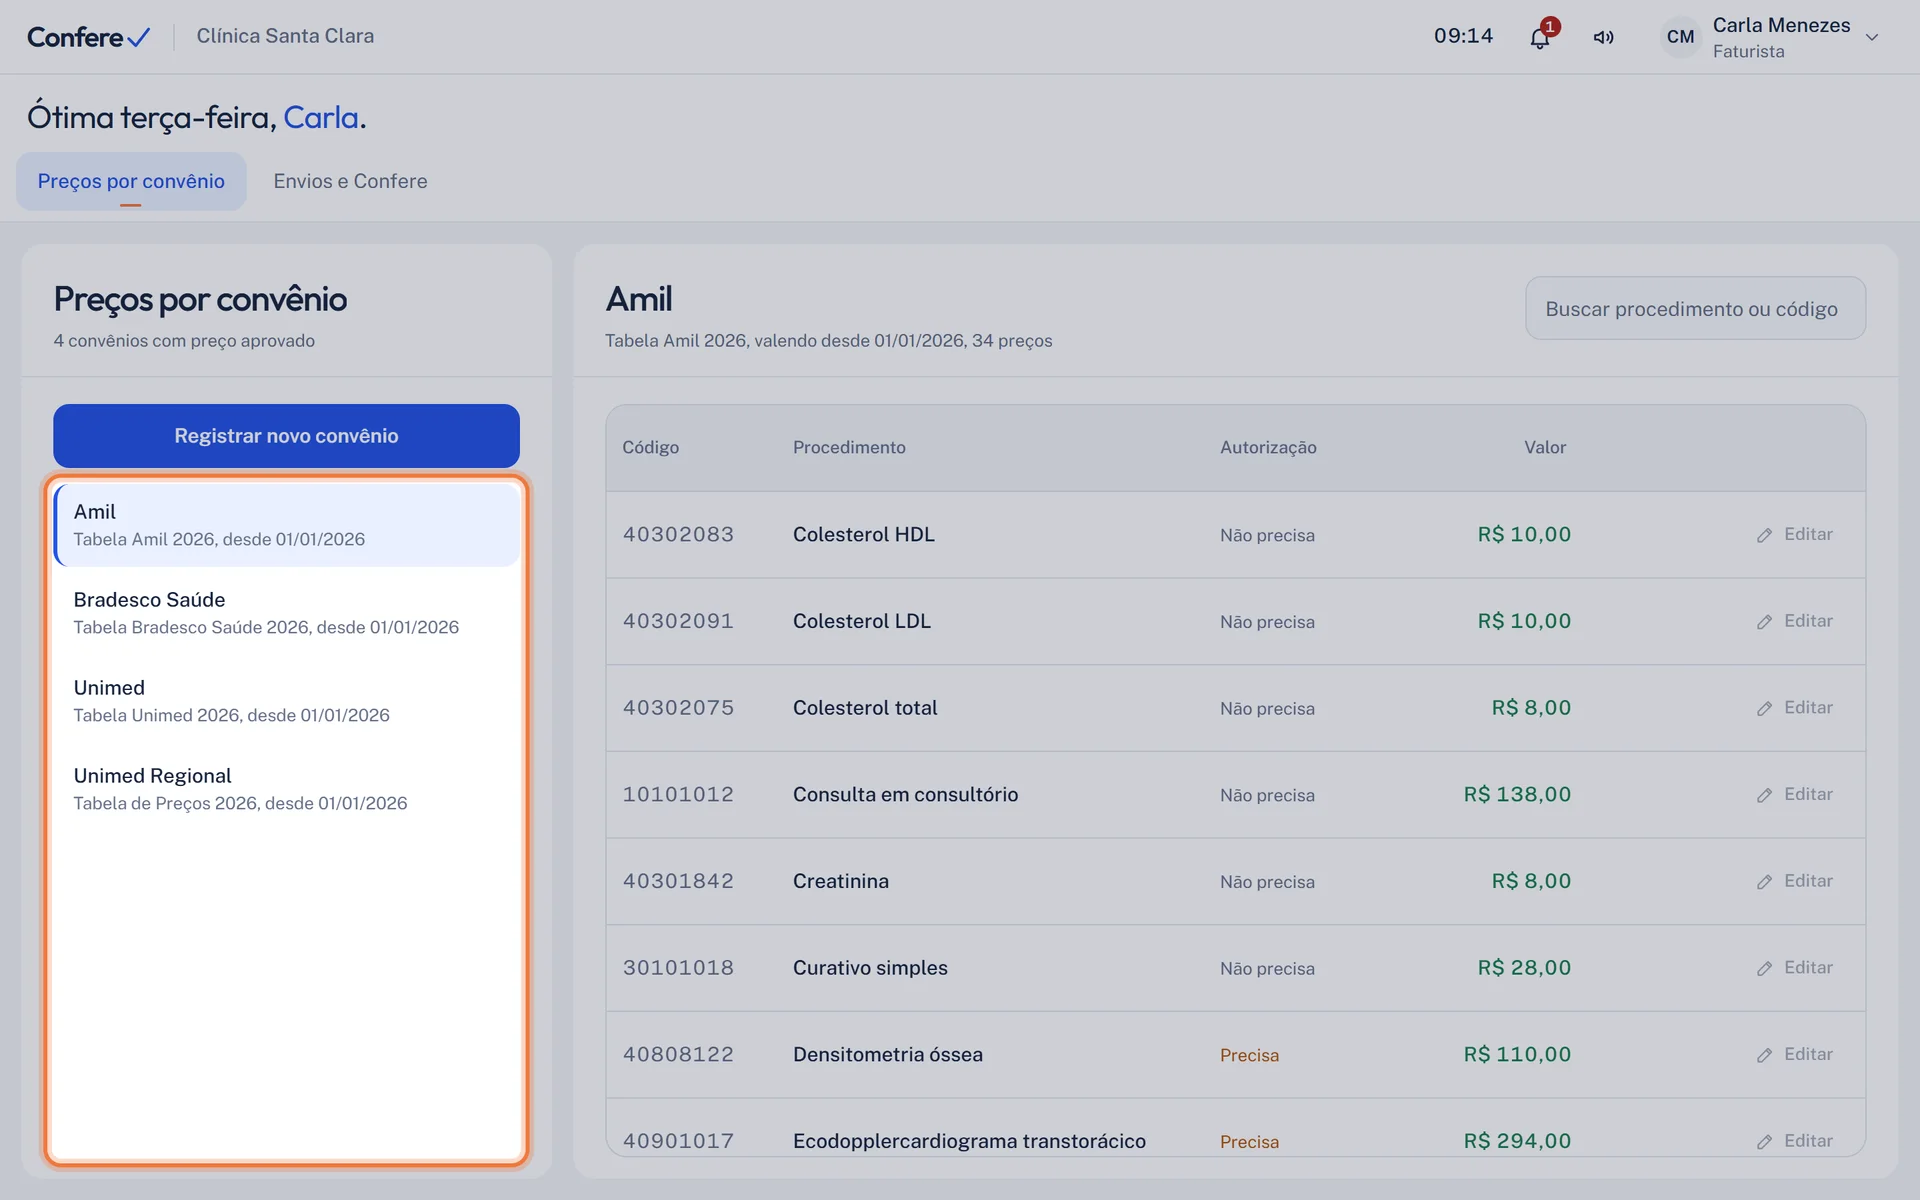Click the Curativo simples procedure name
1920x1200 pixels.
(x=870, y=968)
